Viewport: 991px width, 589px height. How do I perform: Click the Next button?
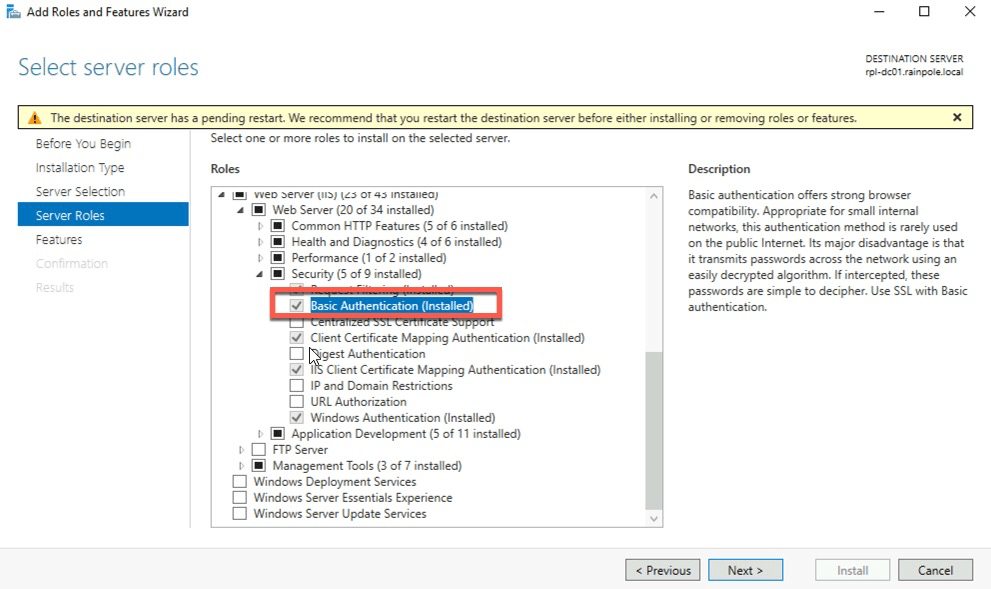click(x=745, y=570)
